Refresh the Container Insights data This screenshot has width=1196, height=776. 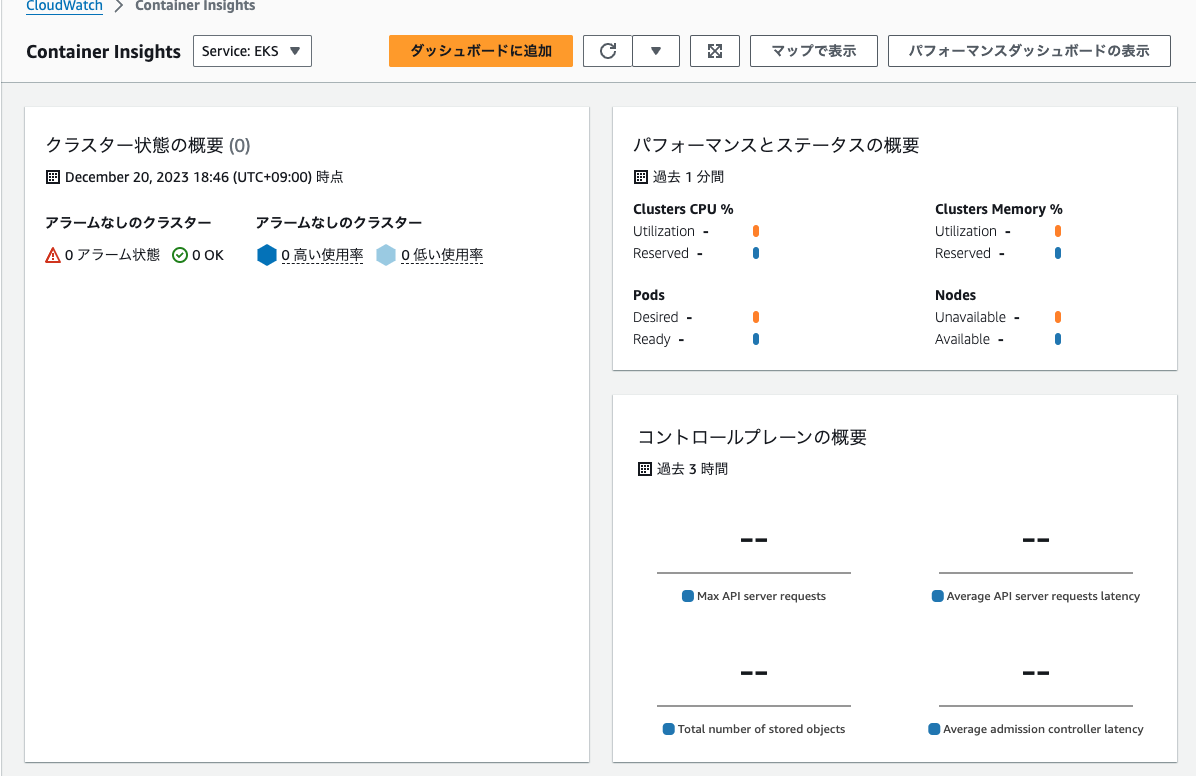pyautogui.click(x=608, y=51)
